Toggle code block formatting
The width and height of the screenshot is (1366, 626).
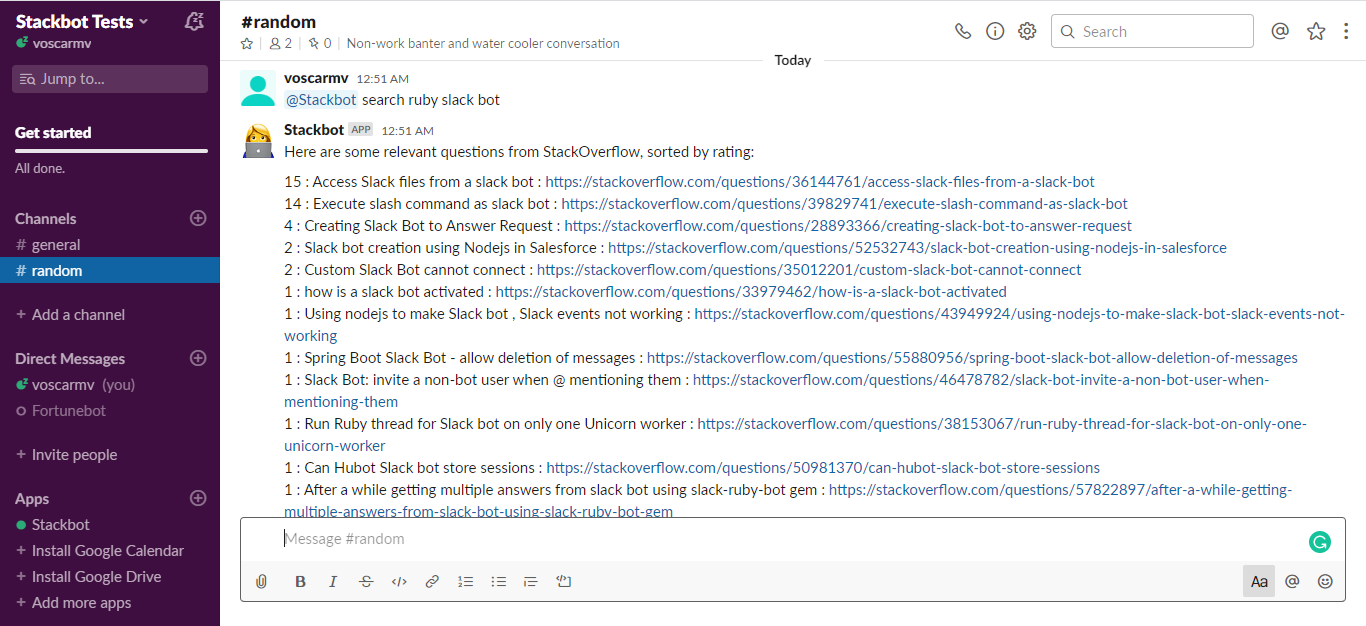(564, 581)
